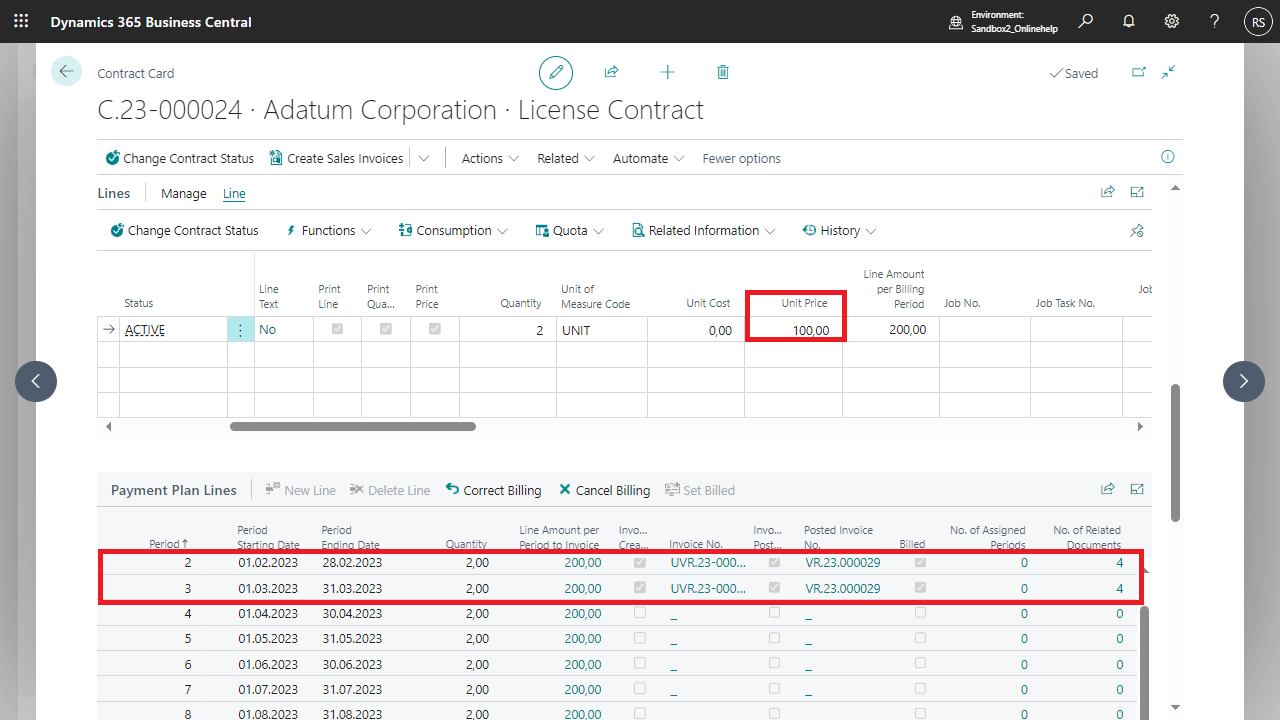Show the information FactBox pane
1280x720 pixels.
[1168, 157]
